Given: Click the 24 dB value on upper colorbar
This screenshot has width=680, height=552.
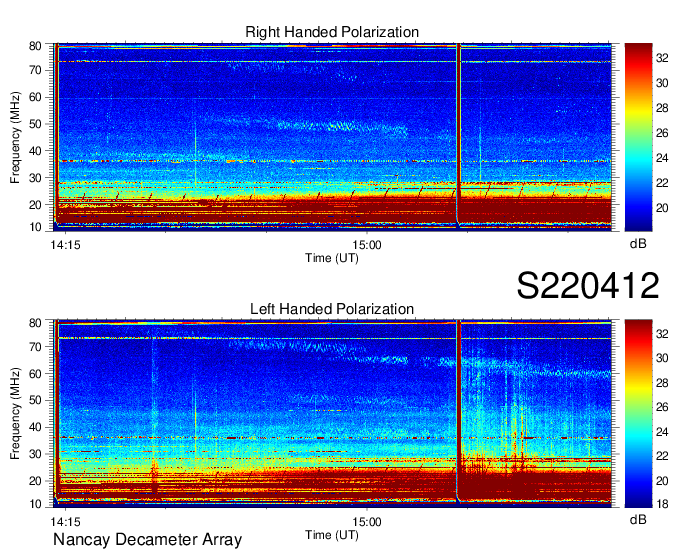Looking at the screenshot, I should 662,158.
